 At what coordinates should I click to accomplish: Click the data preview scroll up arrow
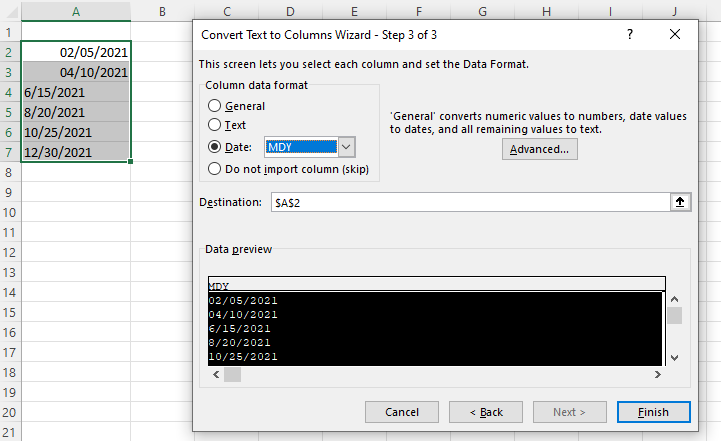(x=675, y=299)
